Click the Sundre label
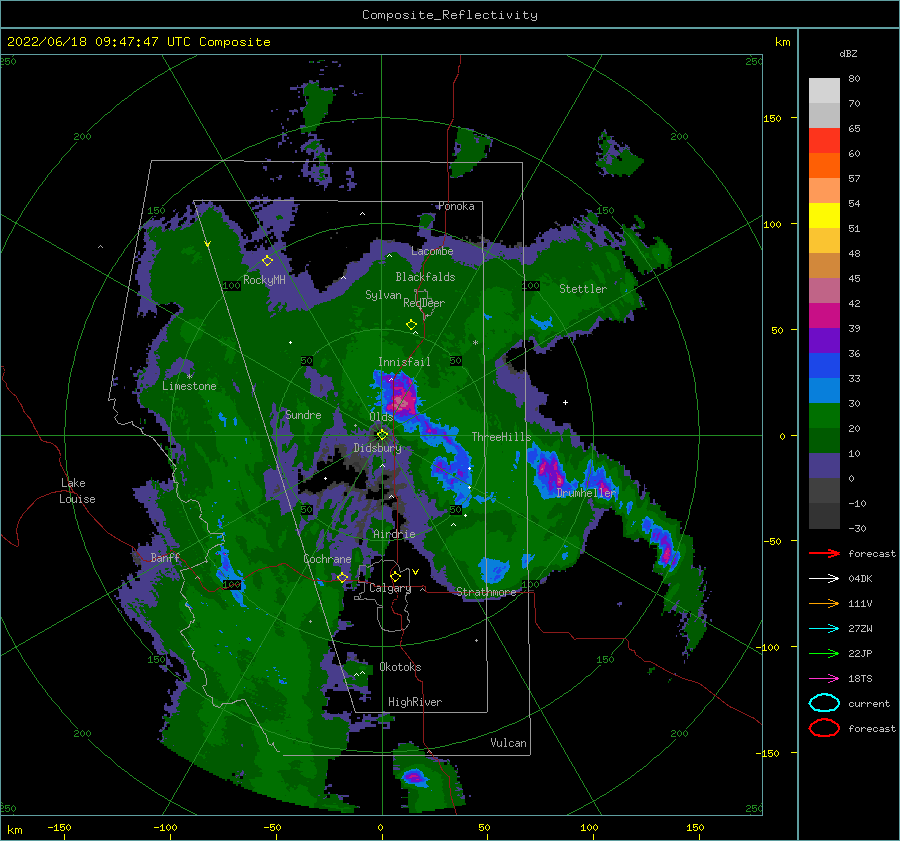The width and height of the screenshot is (900, 841). (x=303, y=415)
